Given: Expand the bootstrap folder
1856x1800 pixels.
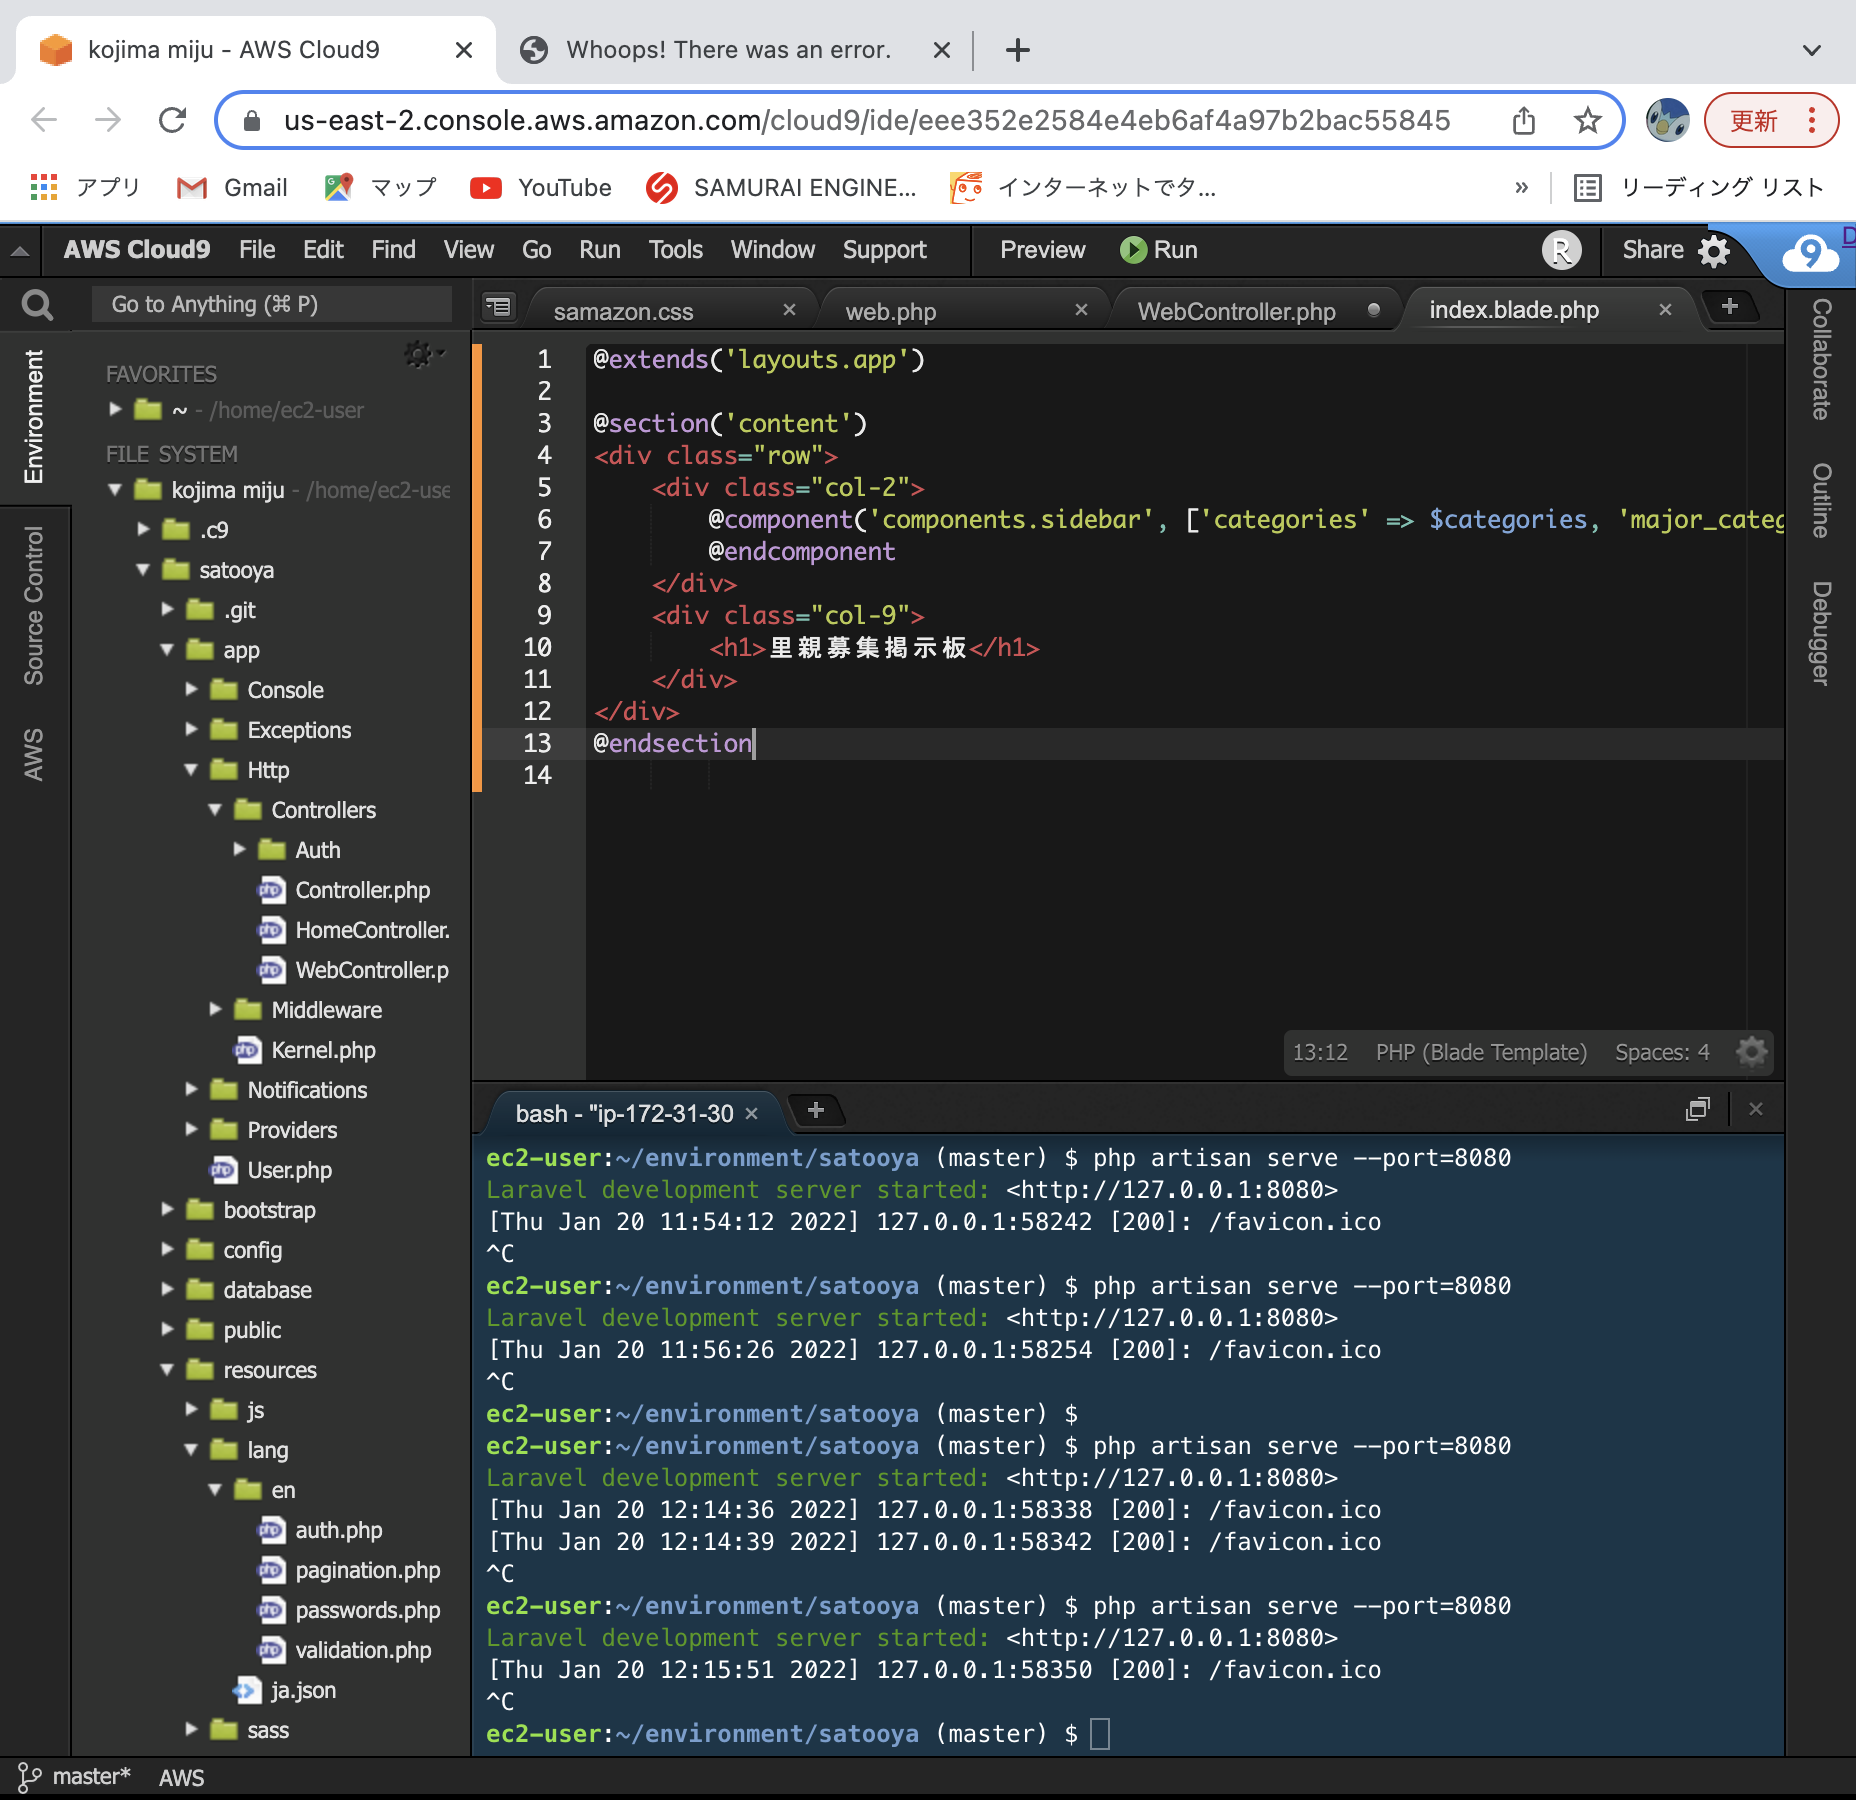Looking at the screenshot, I should [x=167, y=1209].
